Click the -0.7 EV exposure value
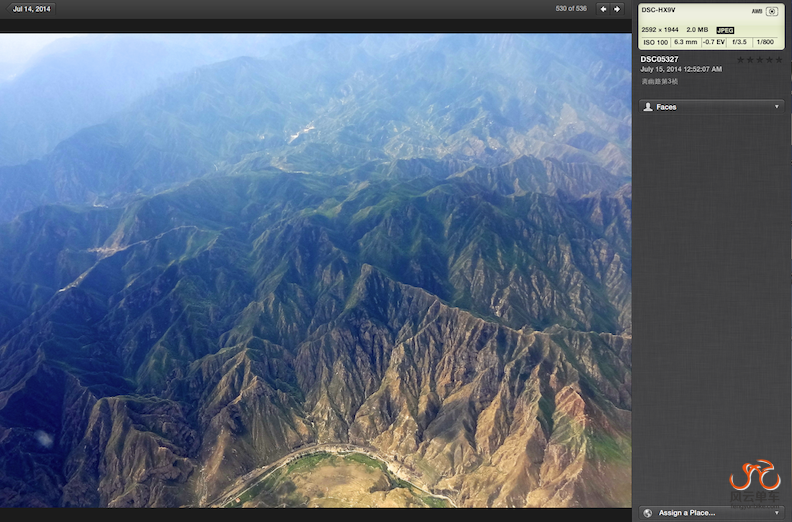Viewport: 792px width, 522px height. coord(714,42)
